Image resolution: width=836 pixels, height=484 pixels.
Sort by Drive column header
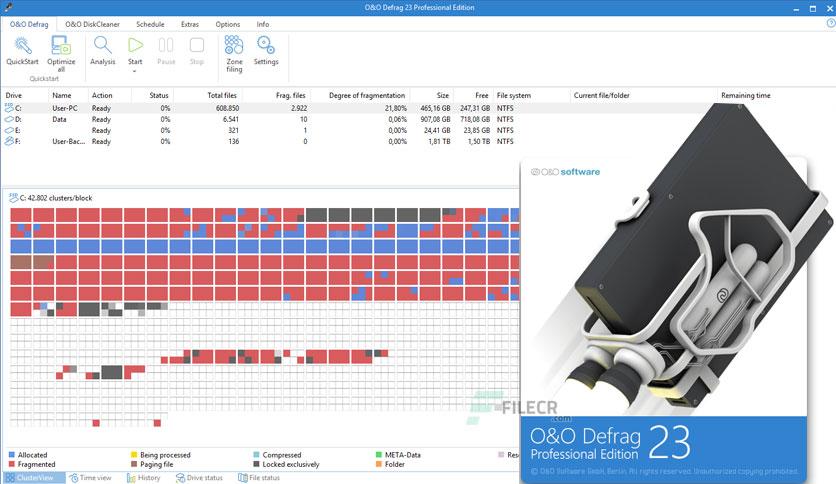click(x=13, y=95)
